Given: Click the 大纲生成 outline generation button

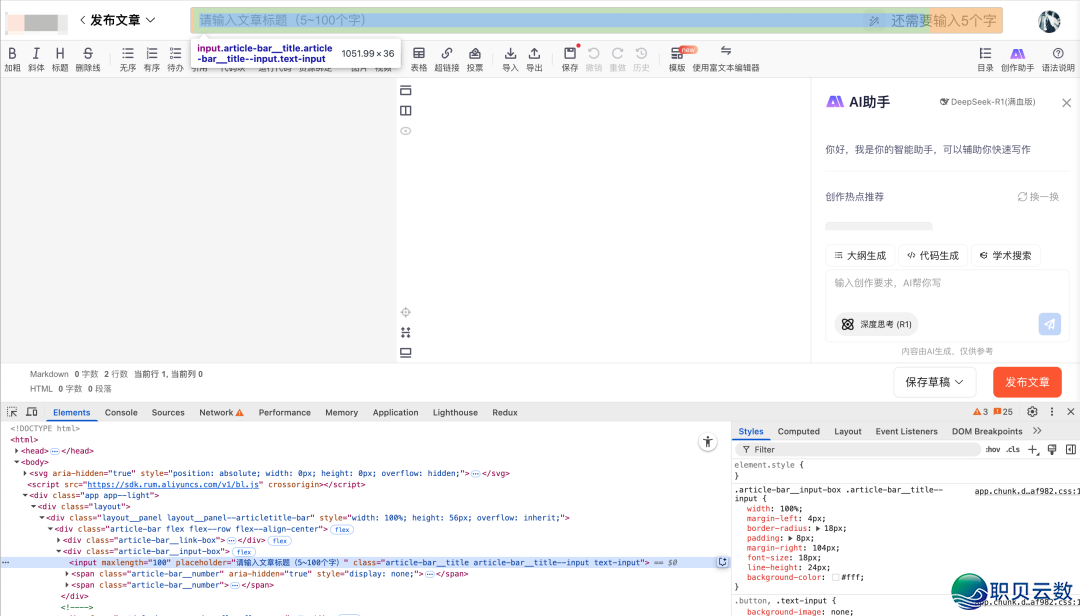Looking at the screenshot, I should pyautogui.click(x=859, y=256).
